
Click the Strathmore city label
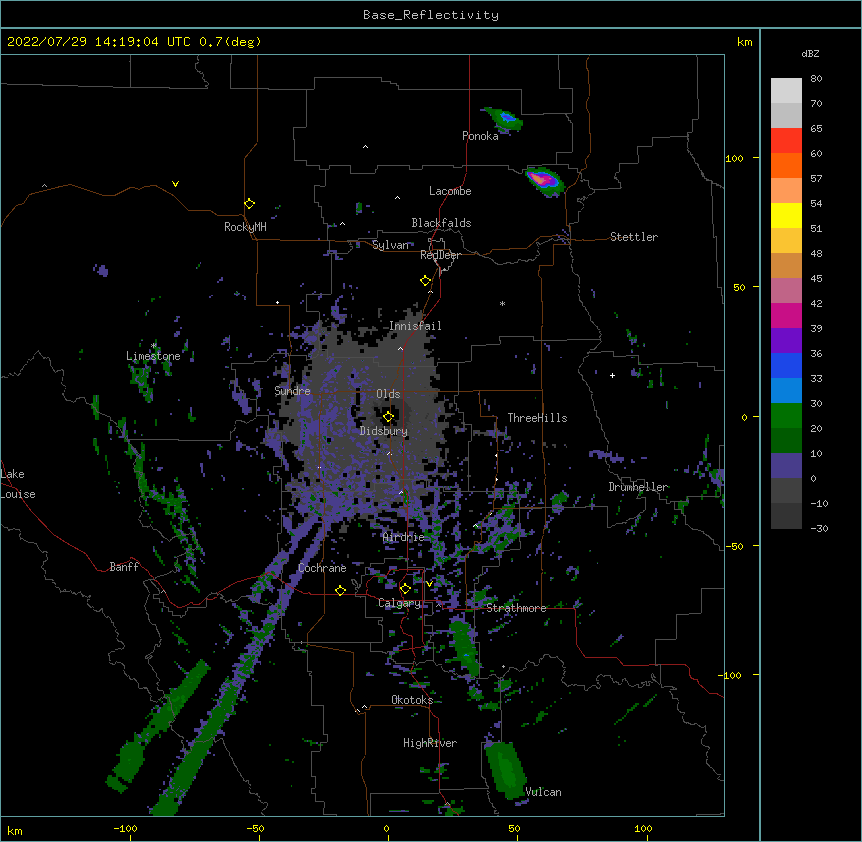click(x=516, y=608)
